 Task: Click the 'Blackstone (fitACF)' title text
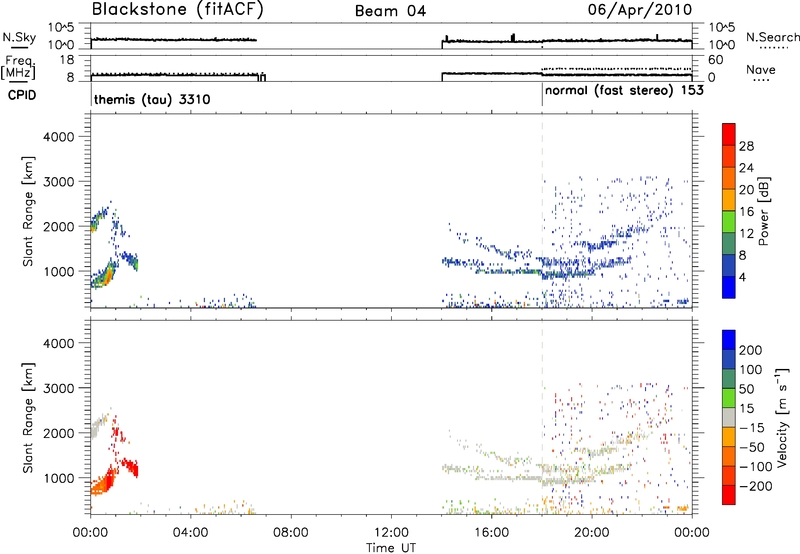pyautogui.click(x=178, y=10)
